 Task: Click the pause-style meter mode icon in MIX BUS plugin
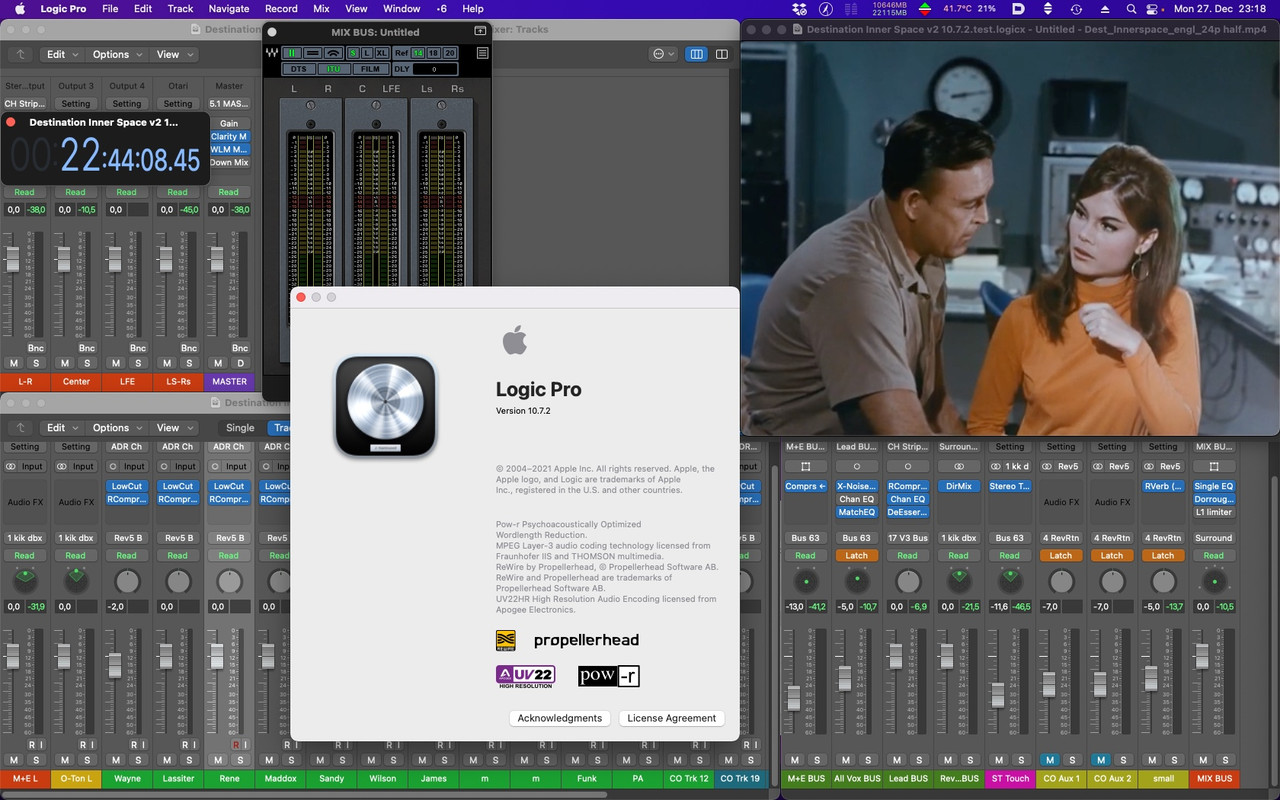click(x=291, y=53)
